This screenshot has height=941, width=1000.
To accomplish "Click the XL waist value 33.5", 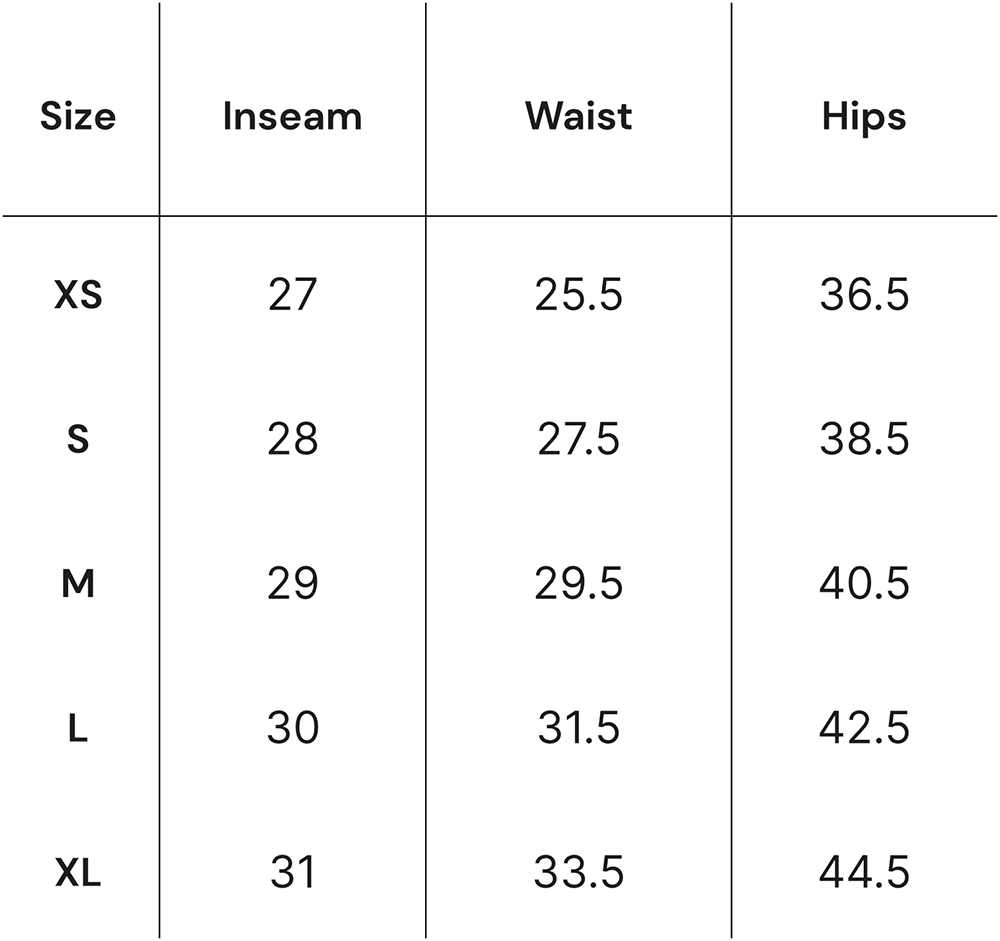I will click(x=578, y=873).
